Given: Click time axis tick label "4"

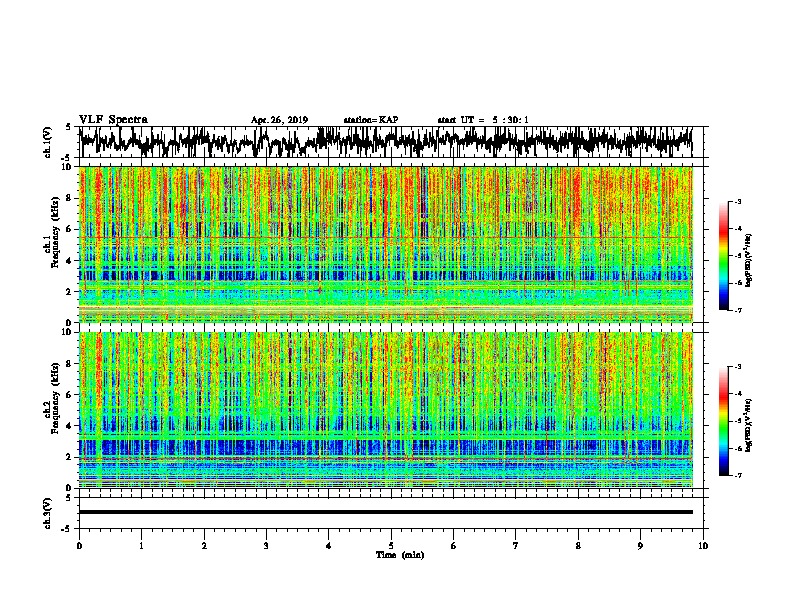Looking at the screenshot, I should pos(329,546).
